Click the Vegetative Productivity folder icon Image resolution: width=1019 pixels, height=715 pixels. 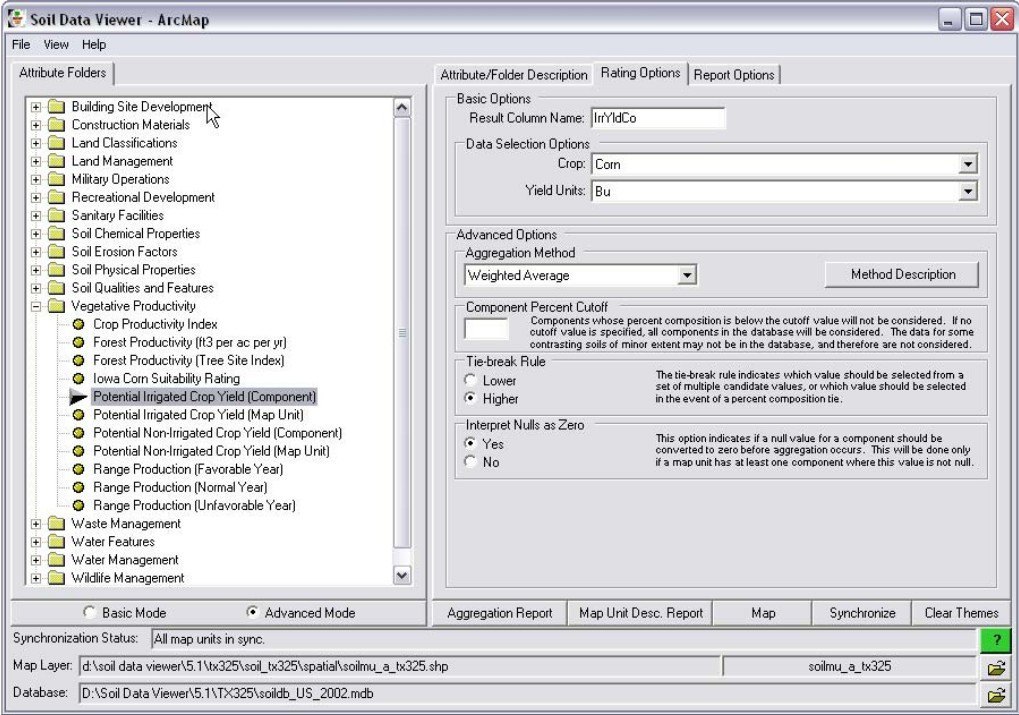click(x=56, y=305)
